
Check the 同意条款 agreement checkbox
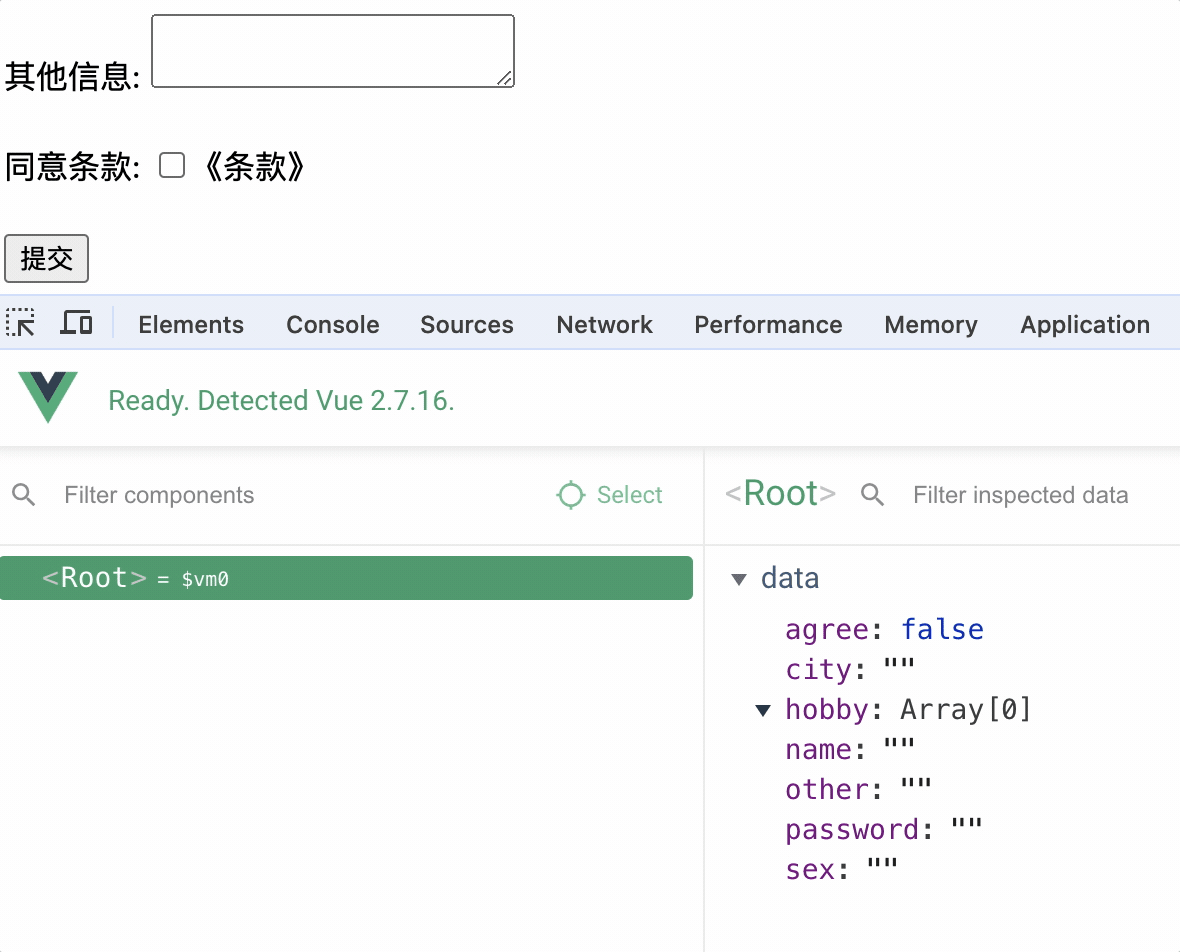click(172, 166)
